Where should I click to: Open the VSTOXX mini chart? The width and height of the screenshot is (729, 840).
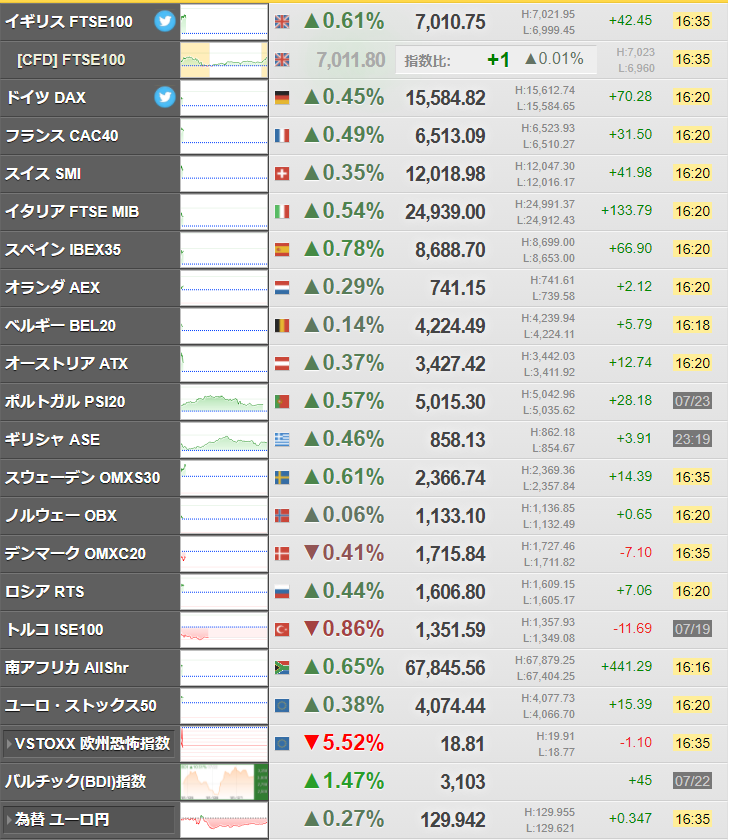(x=224, y=744)
